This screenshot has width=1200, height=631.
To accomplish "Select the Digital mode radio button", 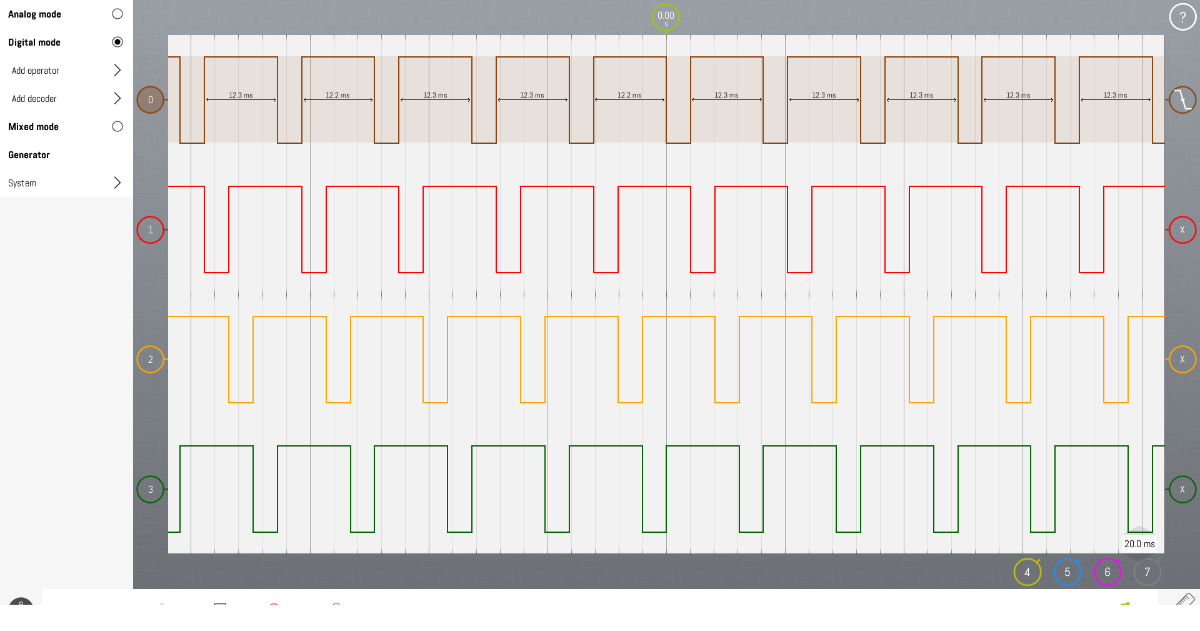I will coord(117,42).
